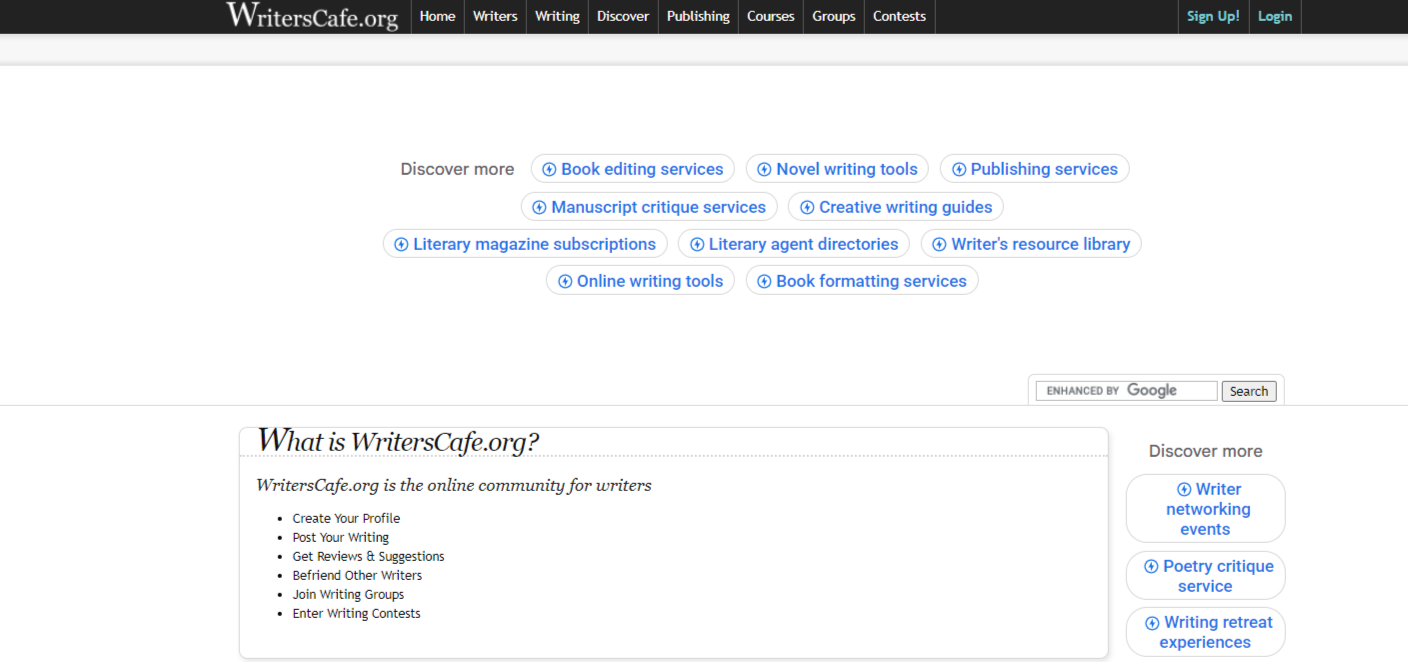Click the 'online community for writers' tagline
Viewport: 1408px width, 662px height.
coord(454,485)
